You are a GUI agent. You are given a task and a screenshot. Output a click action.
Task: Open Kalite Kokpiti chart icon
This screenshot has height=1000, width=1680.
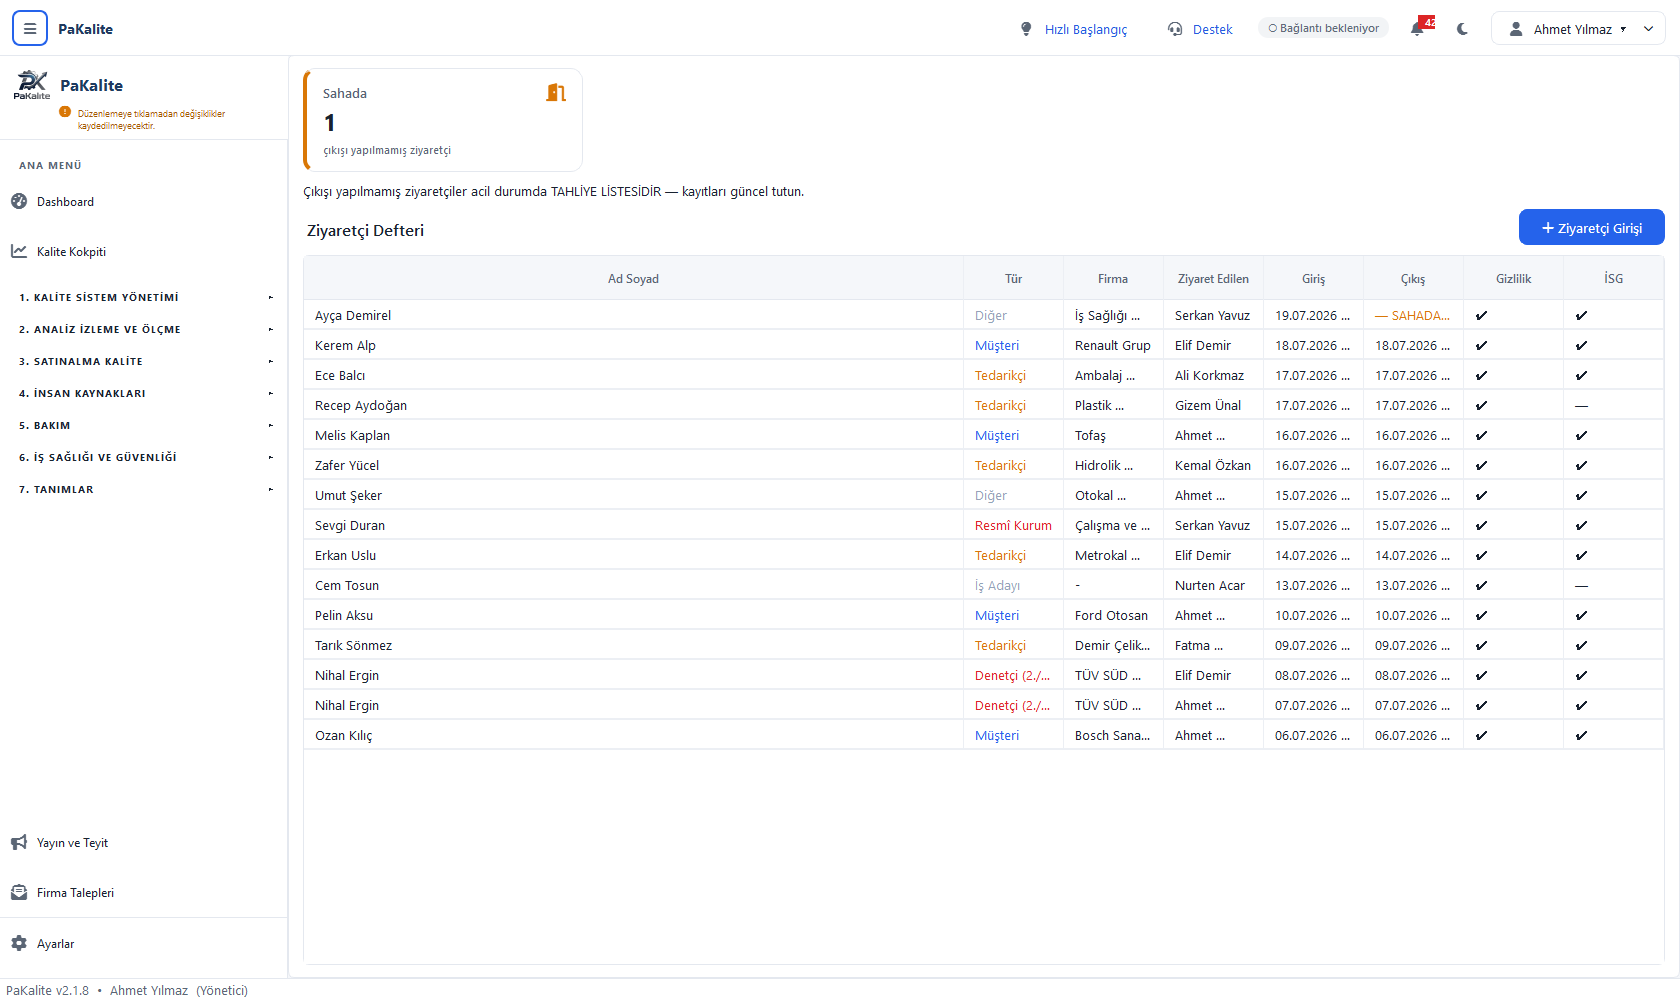pos(19,251)
